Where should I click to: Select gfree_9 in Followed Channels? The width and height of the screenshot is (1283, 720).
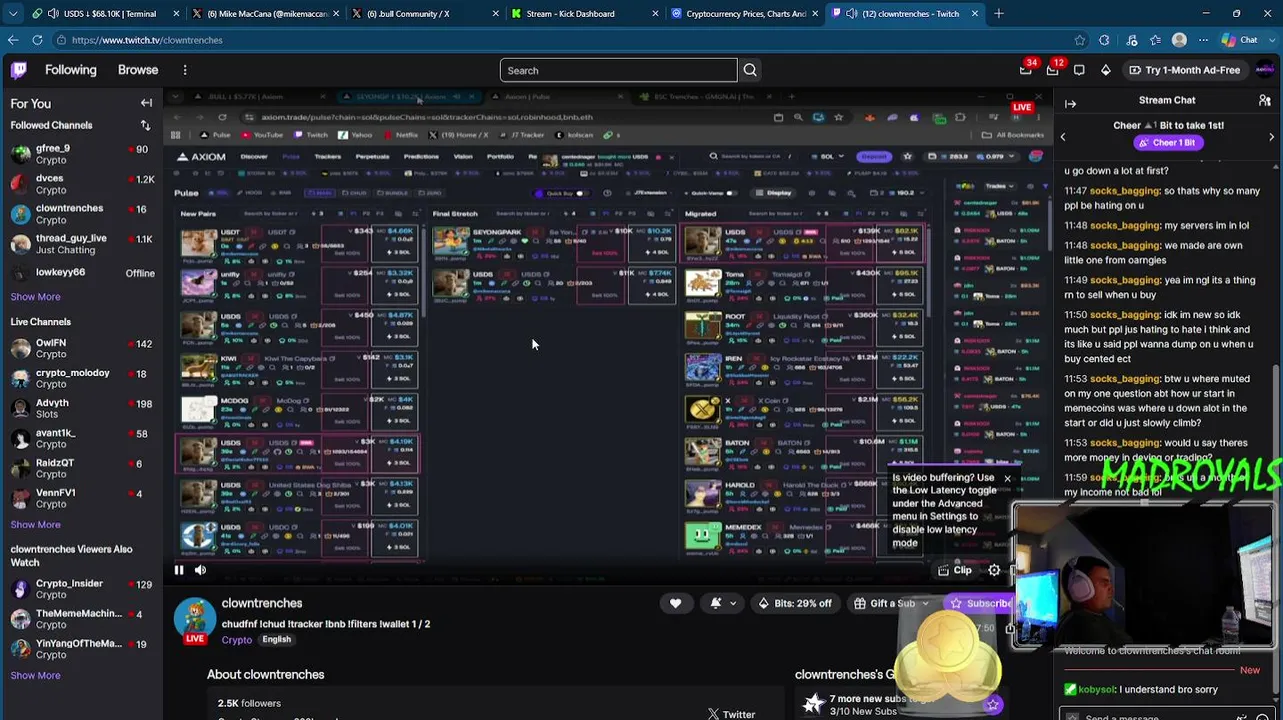[82, 154]
